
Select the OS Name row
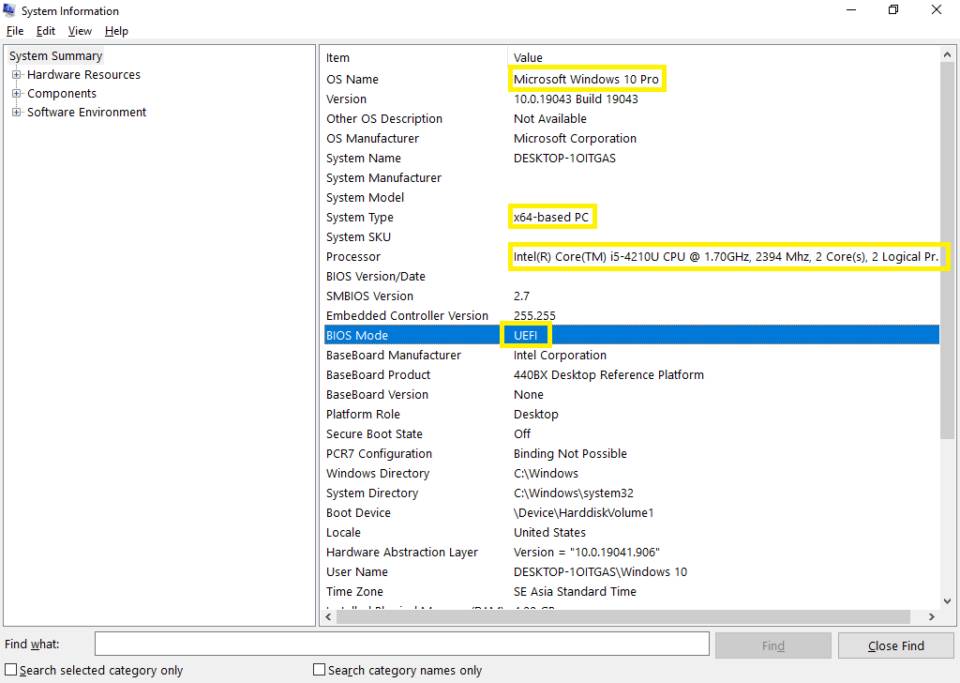click(631, 80)
